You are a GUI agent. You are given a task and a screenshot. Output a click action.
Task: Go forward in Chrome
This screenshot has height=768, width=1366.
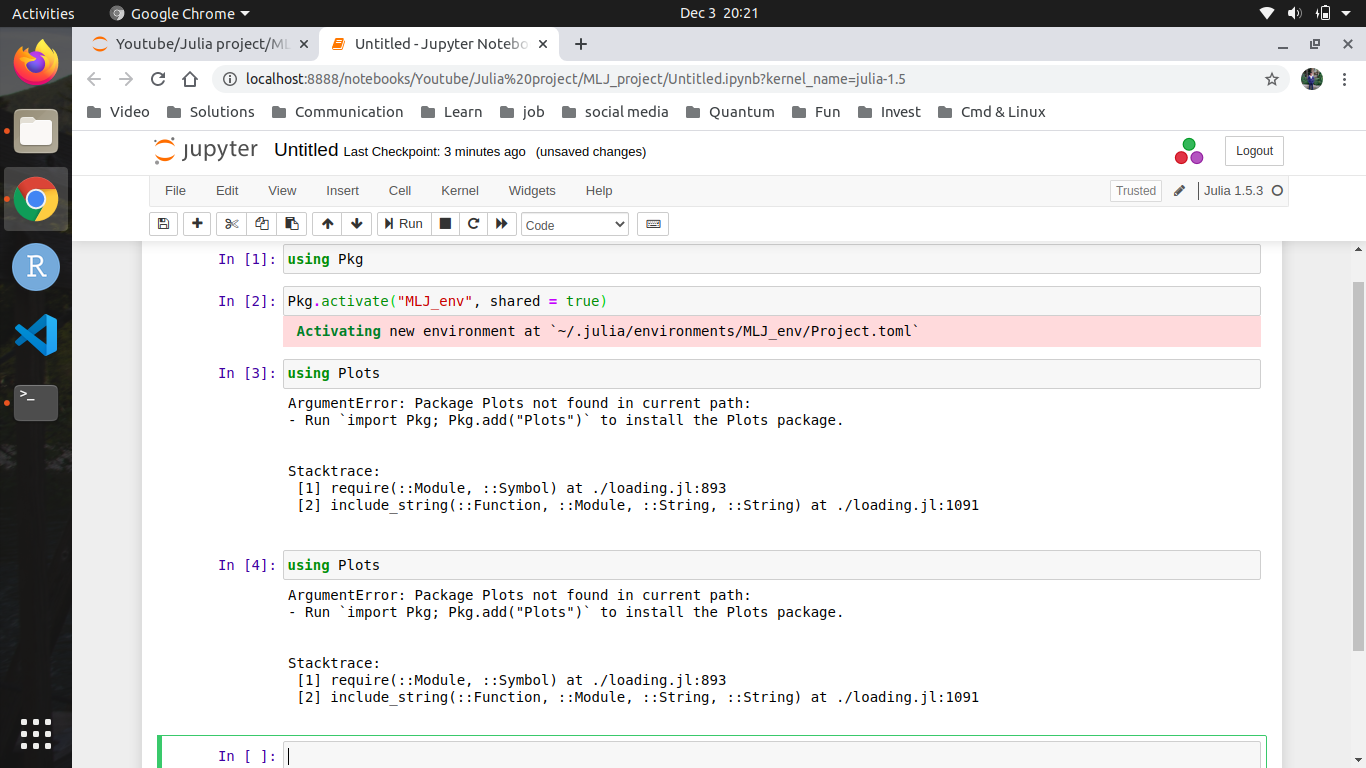pos(126,79)
